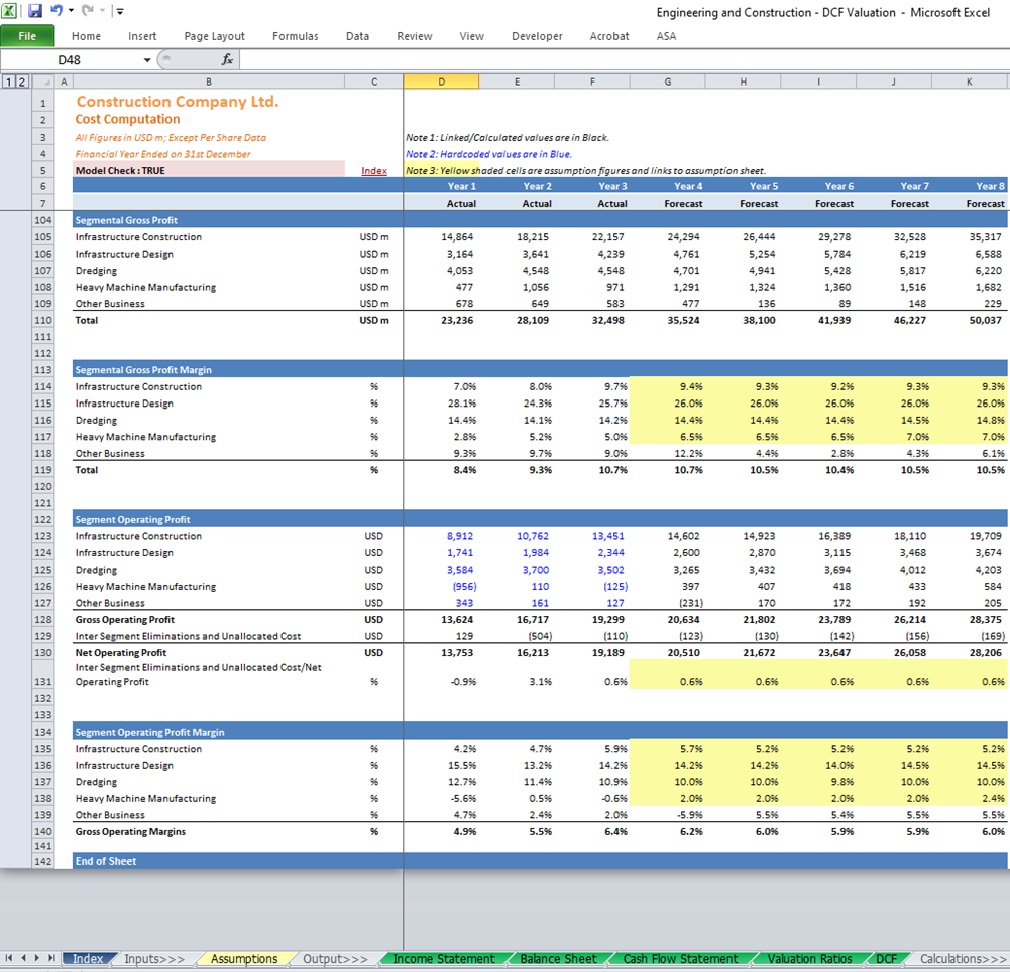Select yellow cell 9.4% Infrastructure Construction margin
Viewport: 1010px width, 972px height.
(x=668, y=386)
